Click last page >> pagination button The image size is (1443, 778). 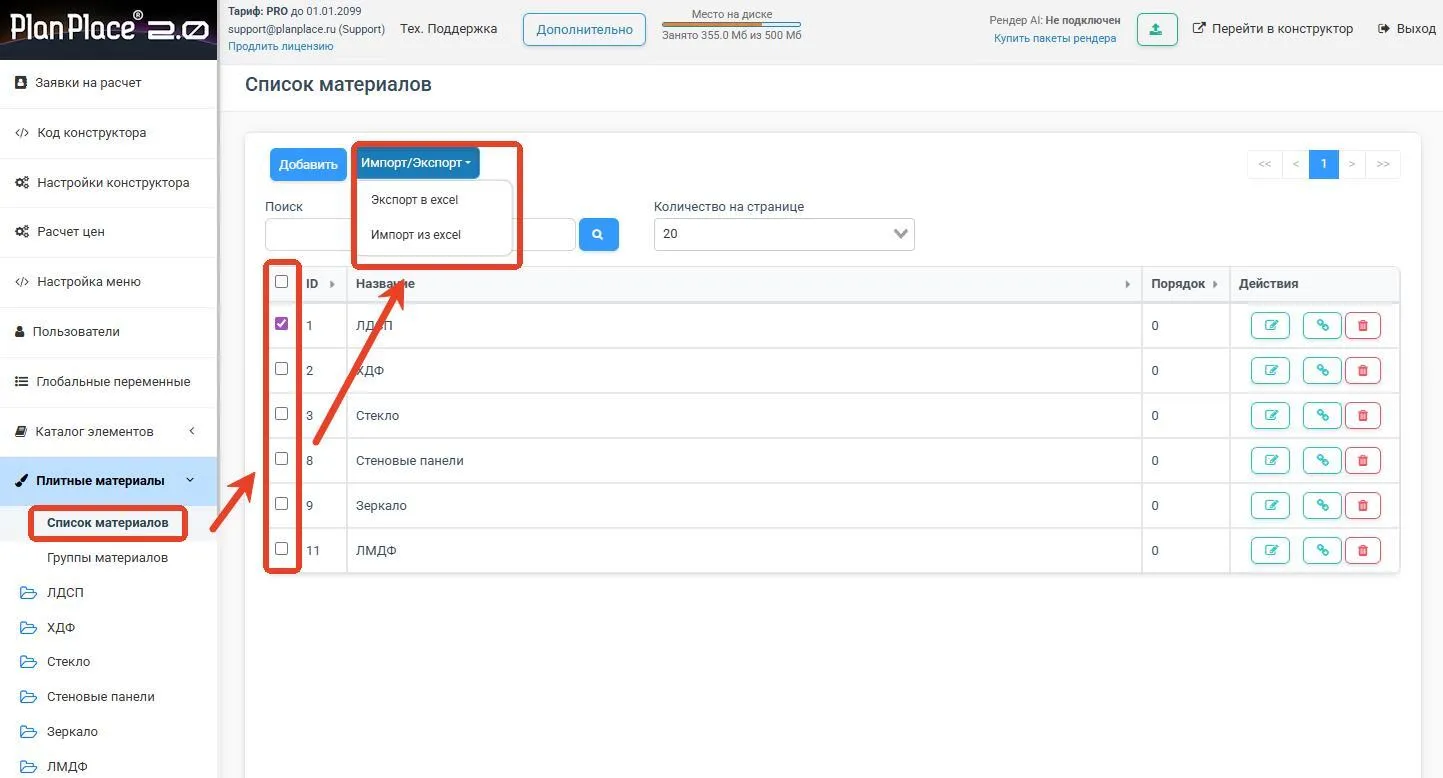[1383, 164]
